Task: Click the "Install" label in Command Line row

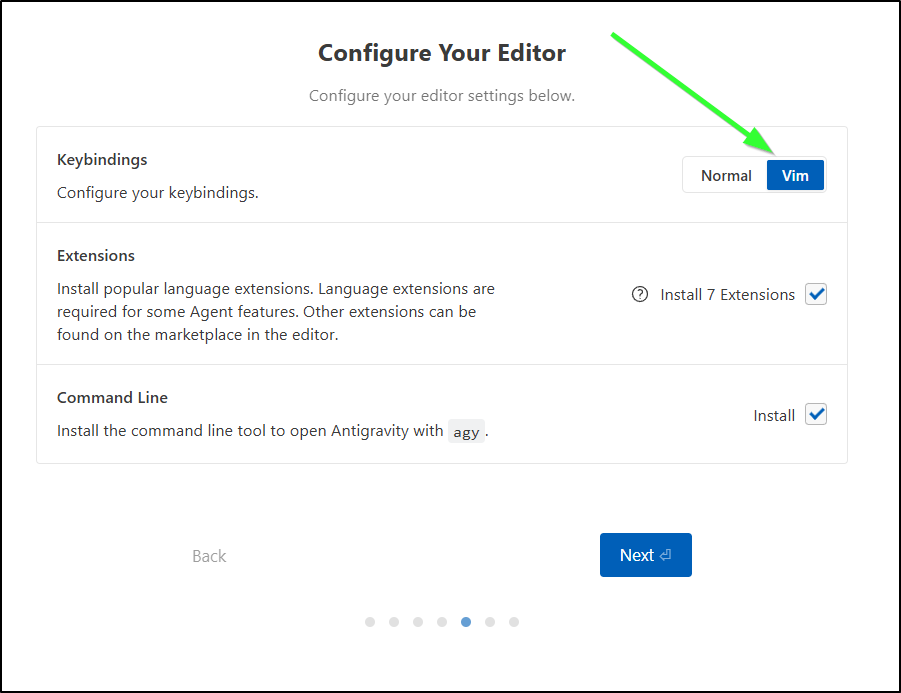Action: pos(774,415)
